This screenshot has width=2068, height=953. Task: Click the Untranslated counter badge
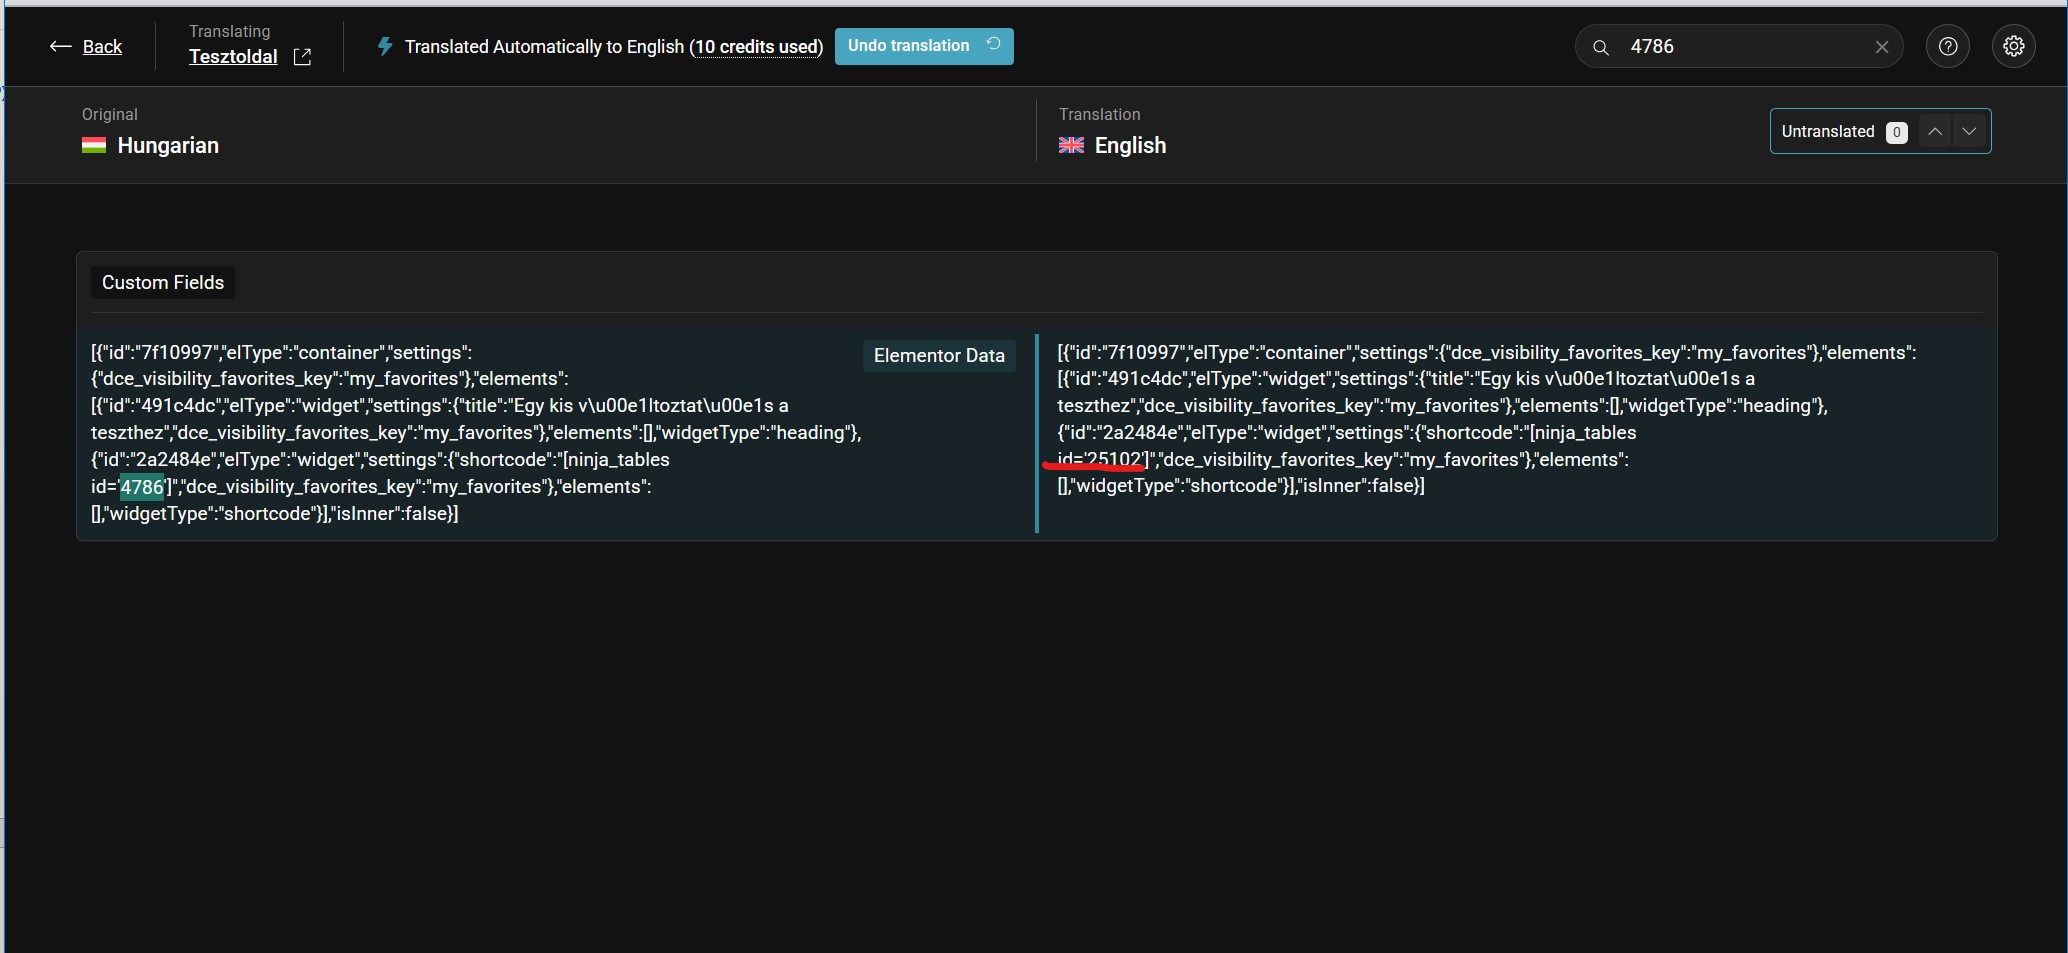1896,132
